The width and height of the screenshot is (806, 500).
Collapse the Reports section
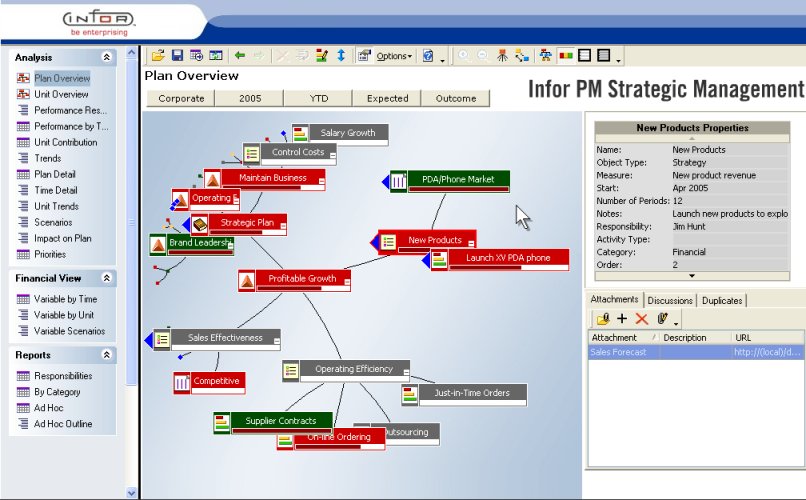click(x=106, y=355)
